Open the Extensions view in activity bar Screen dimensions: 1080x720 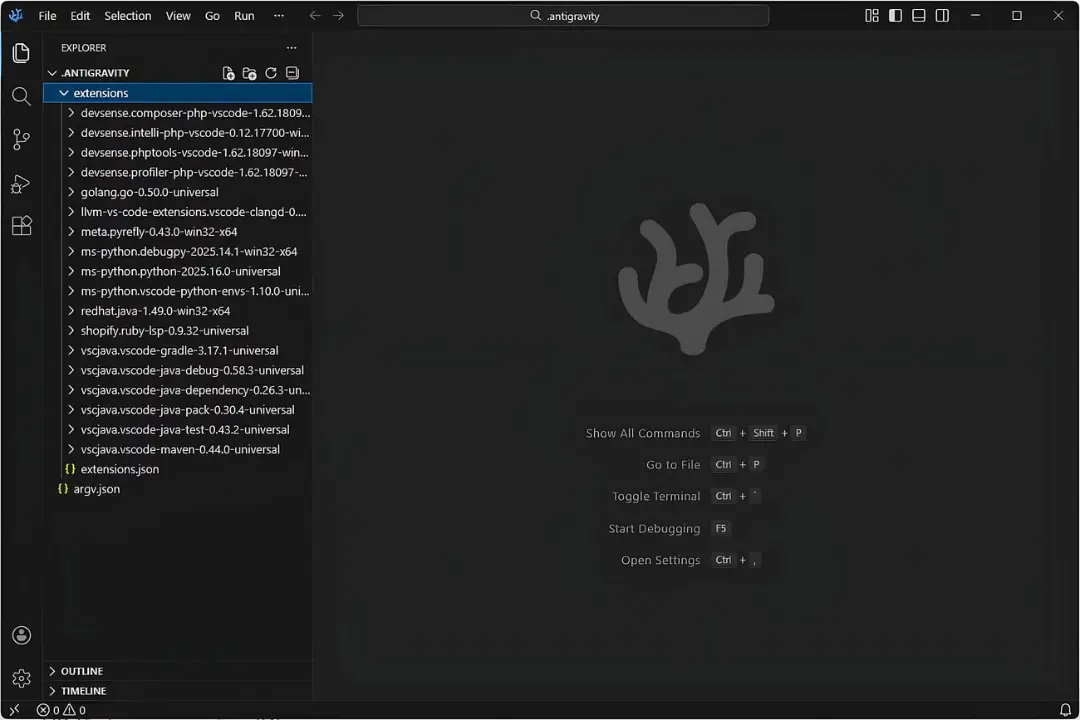point(21,226)
